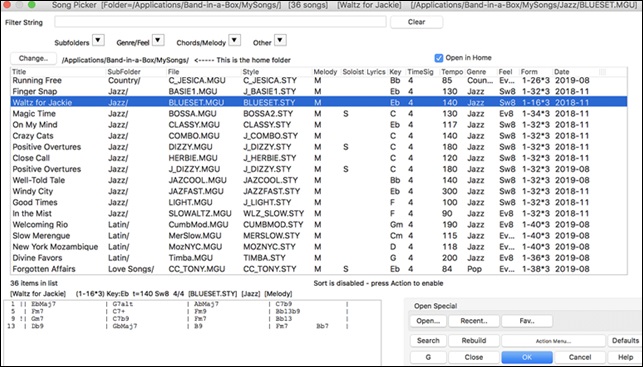643x367 pixels.
Task: Click the EbMaj7 chord in preview
Action: (43, 304)
